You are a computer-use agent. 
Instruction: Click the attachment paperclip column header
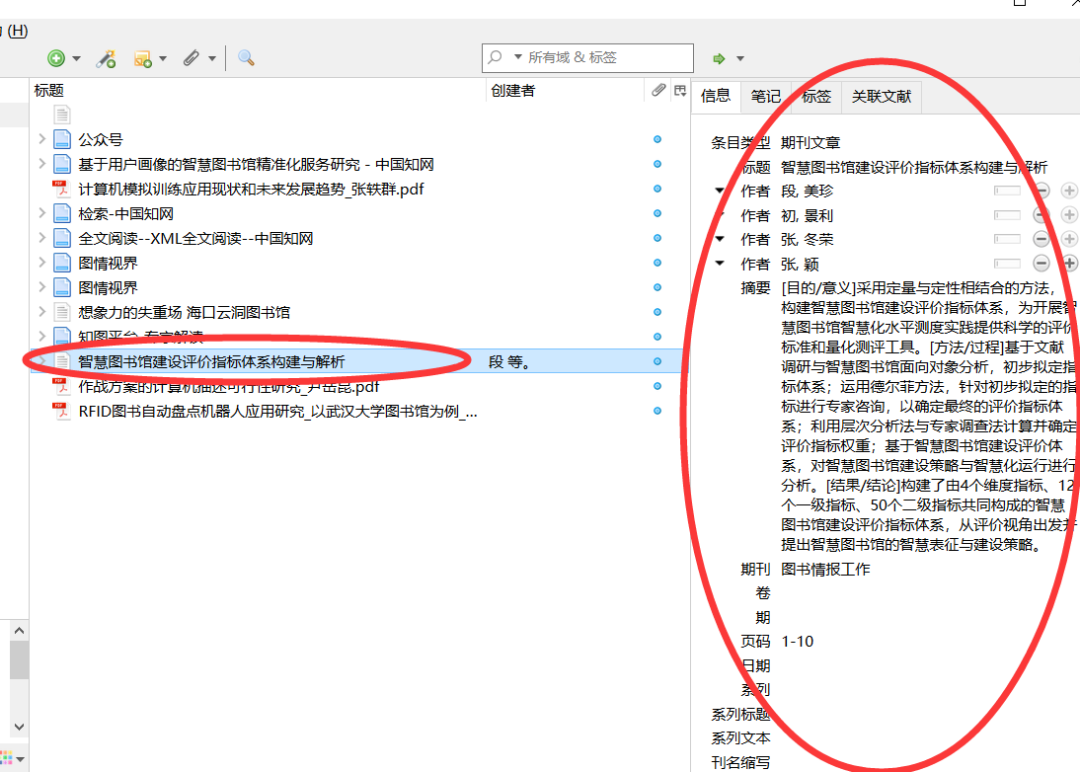point(658,90)
